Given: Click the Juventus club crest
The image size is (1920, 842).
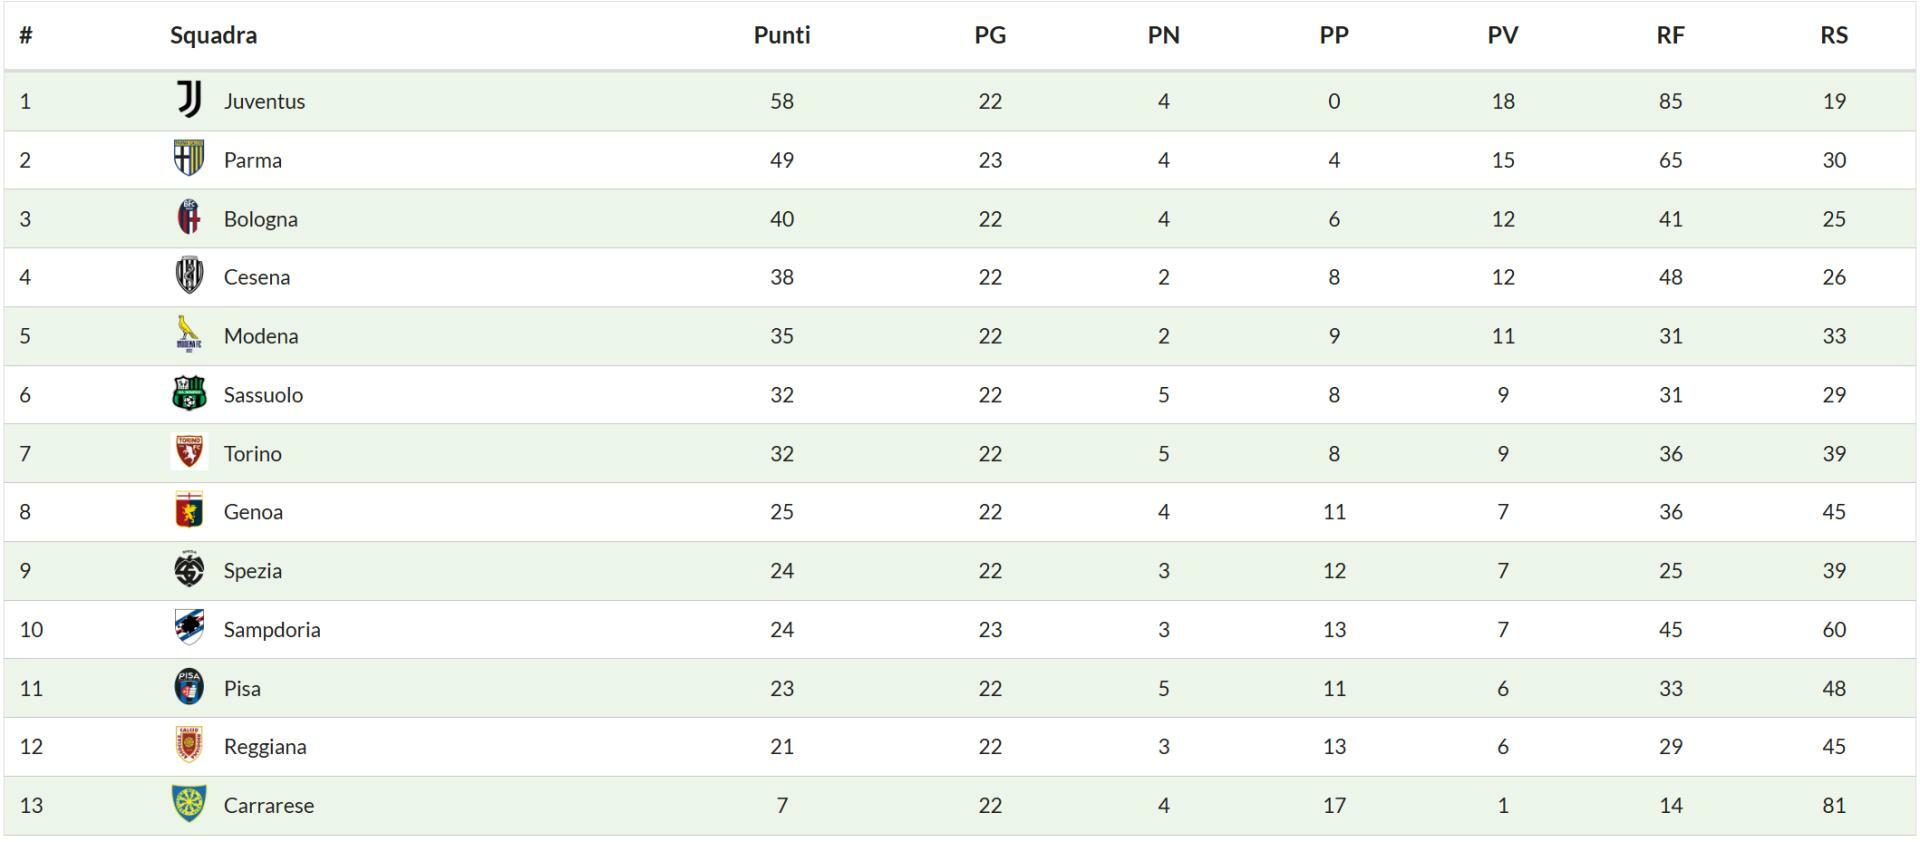Looking at the screenshot, I should click(x=189, y=100).
